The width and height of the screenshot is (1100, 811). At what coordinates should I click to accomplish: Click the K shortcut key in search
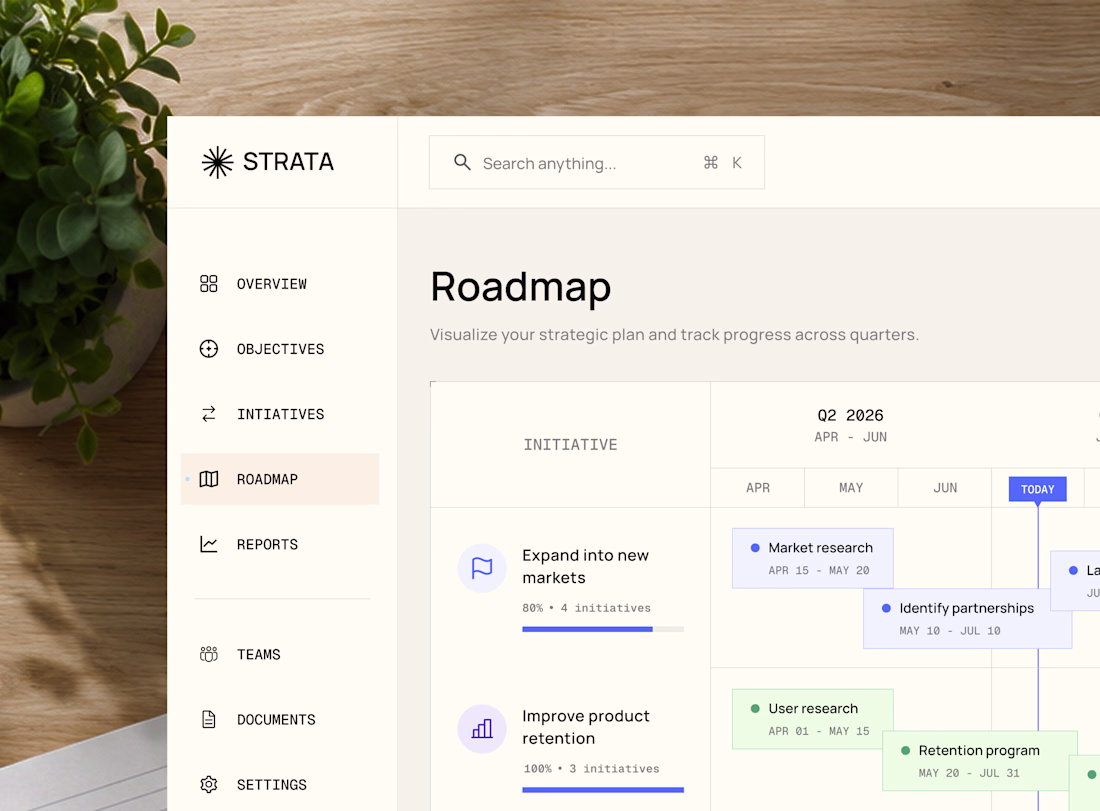[737, 163]
